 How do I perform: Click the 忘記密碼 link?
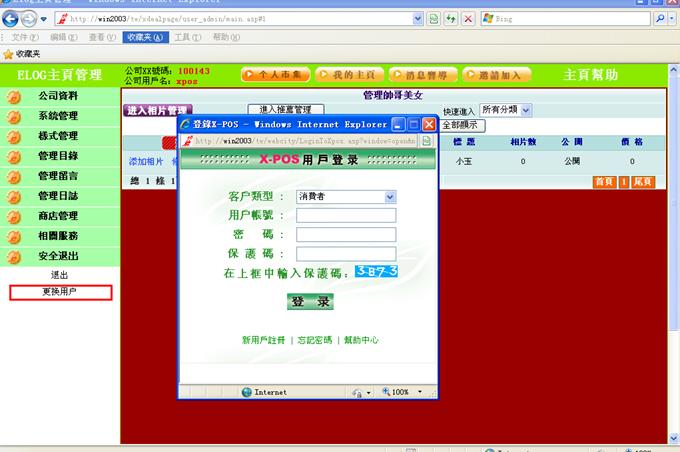click(314, 340)
